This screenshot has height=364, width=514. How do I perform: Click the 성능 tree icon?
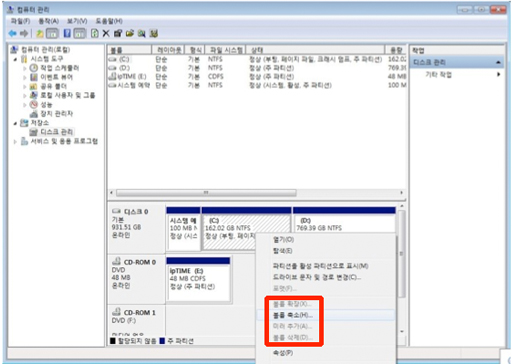(x=34, y=105)
